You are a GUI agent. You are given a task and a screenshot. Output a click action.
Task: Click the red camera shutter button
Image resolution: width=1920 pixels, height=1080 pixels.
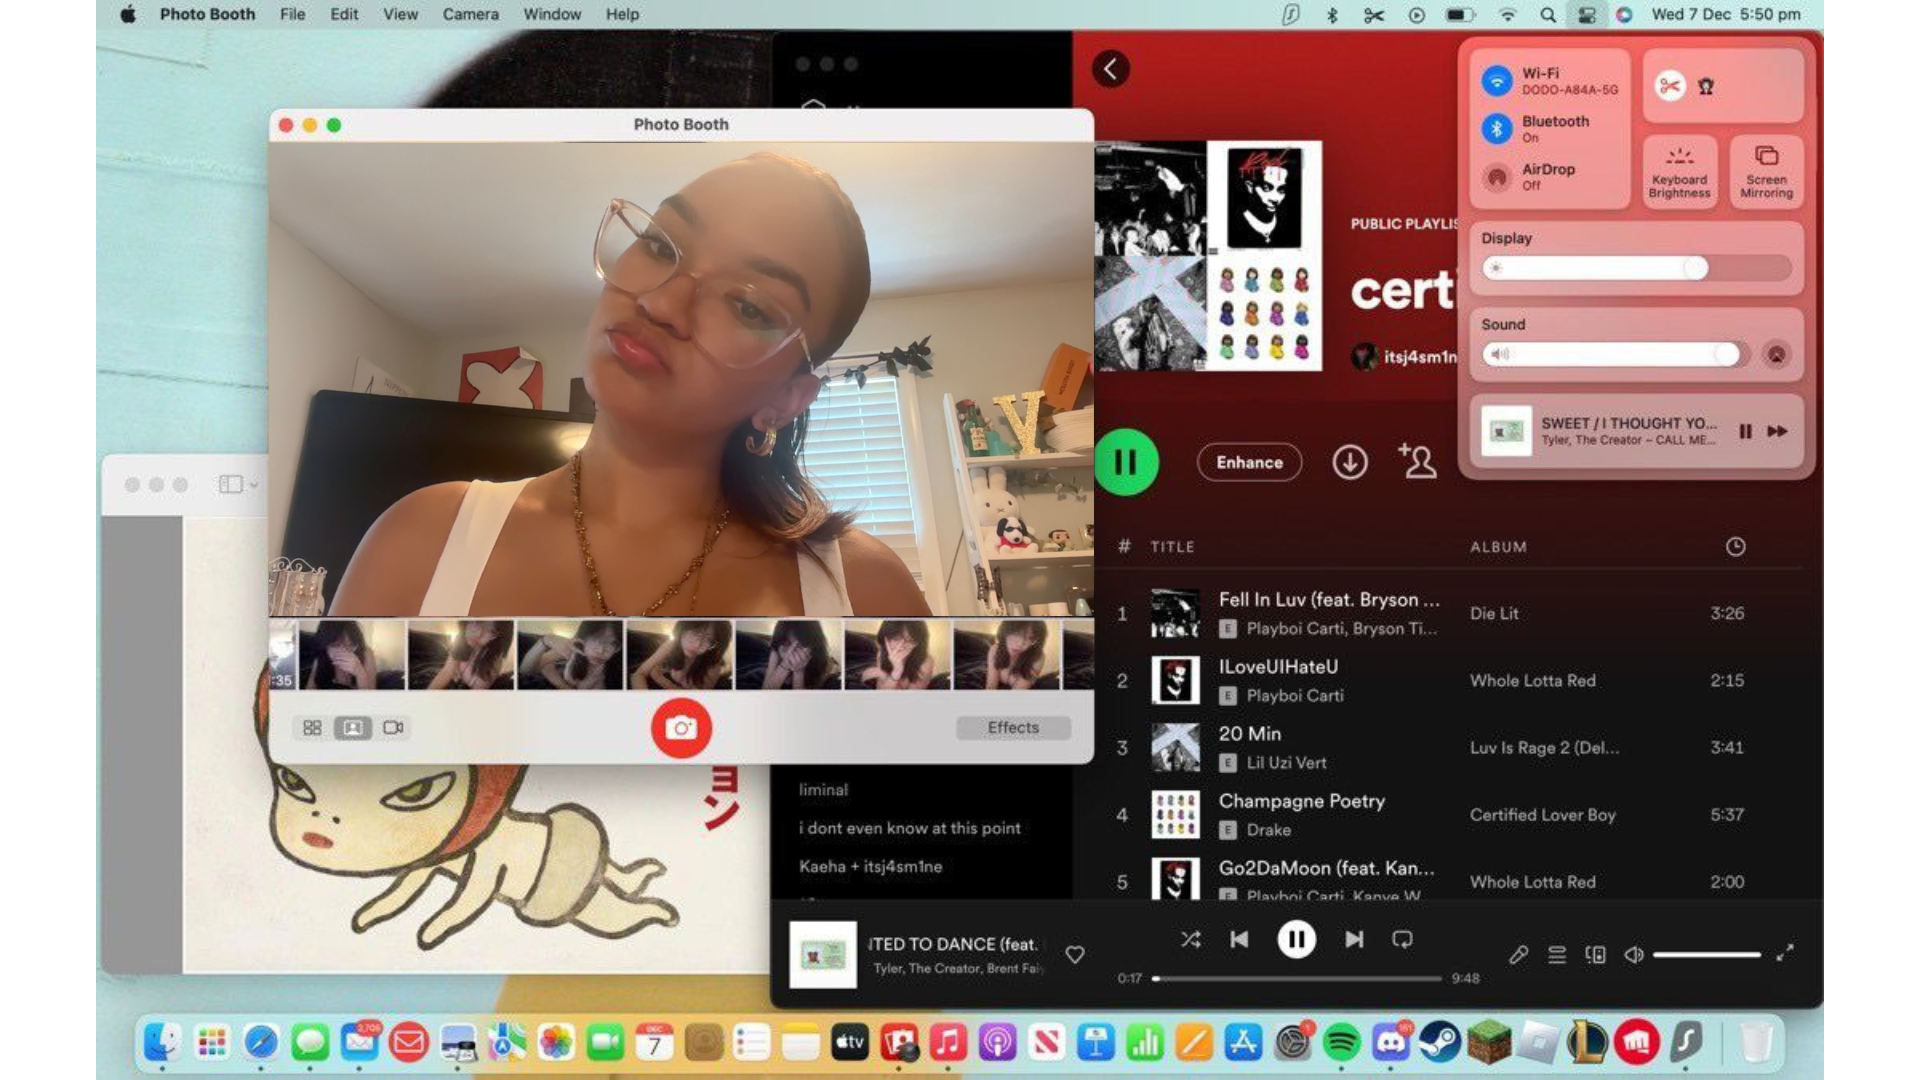(681, 728)
